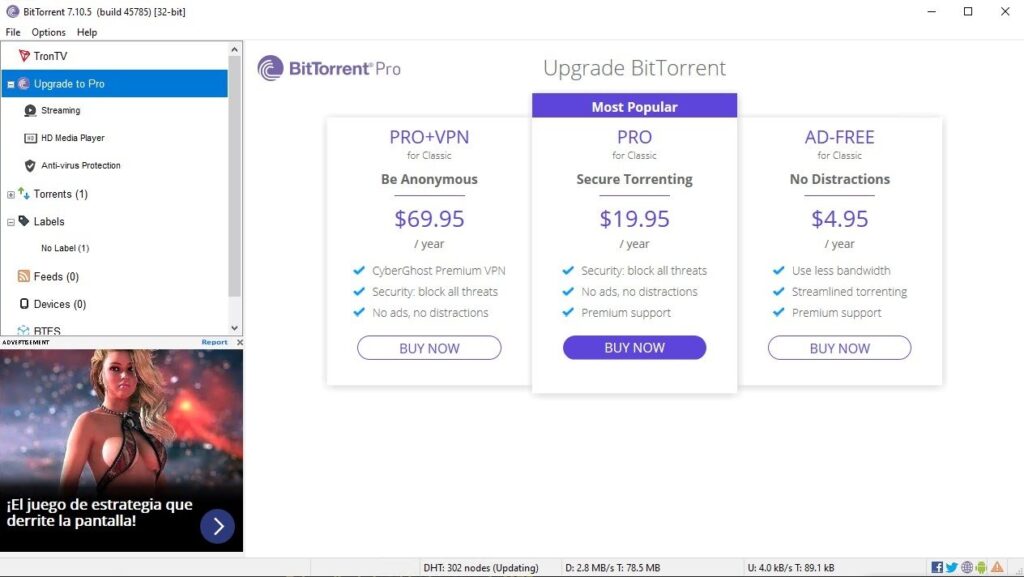Click the Twitter icon in the status bar
The width and height of the screenshot is (1024, 577).
point(950,567)
